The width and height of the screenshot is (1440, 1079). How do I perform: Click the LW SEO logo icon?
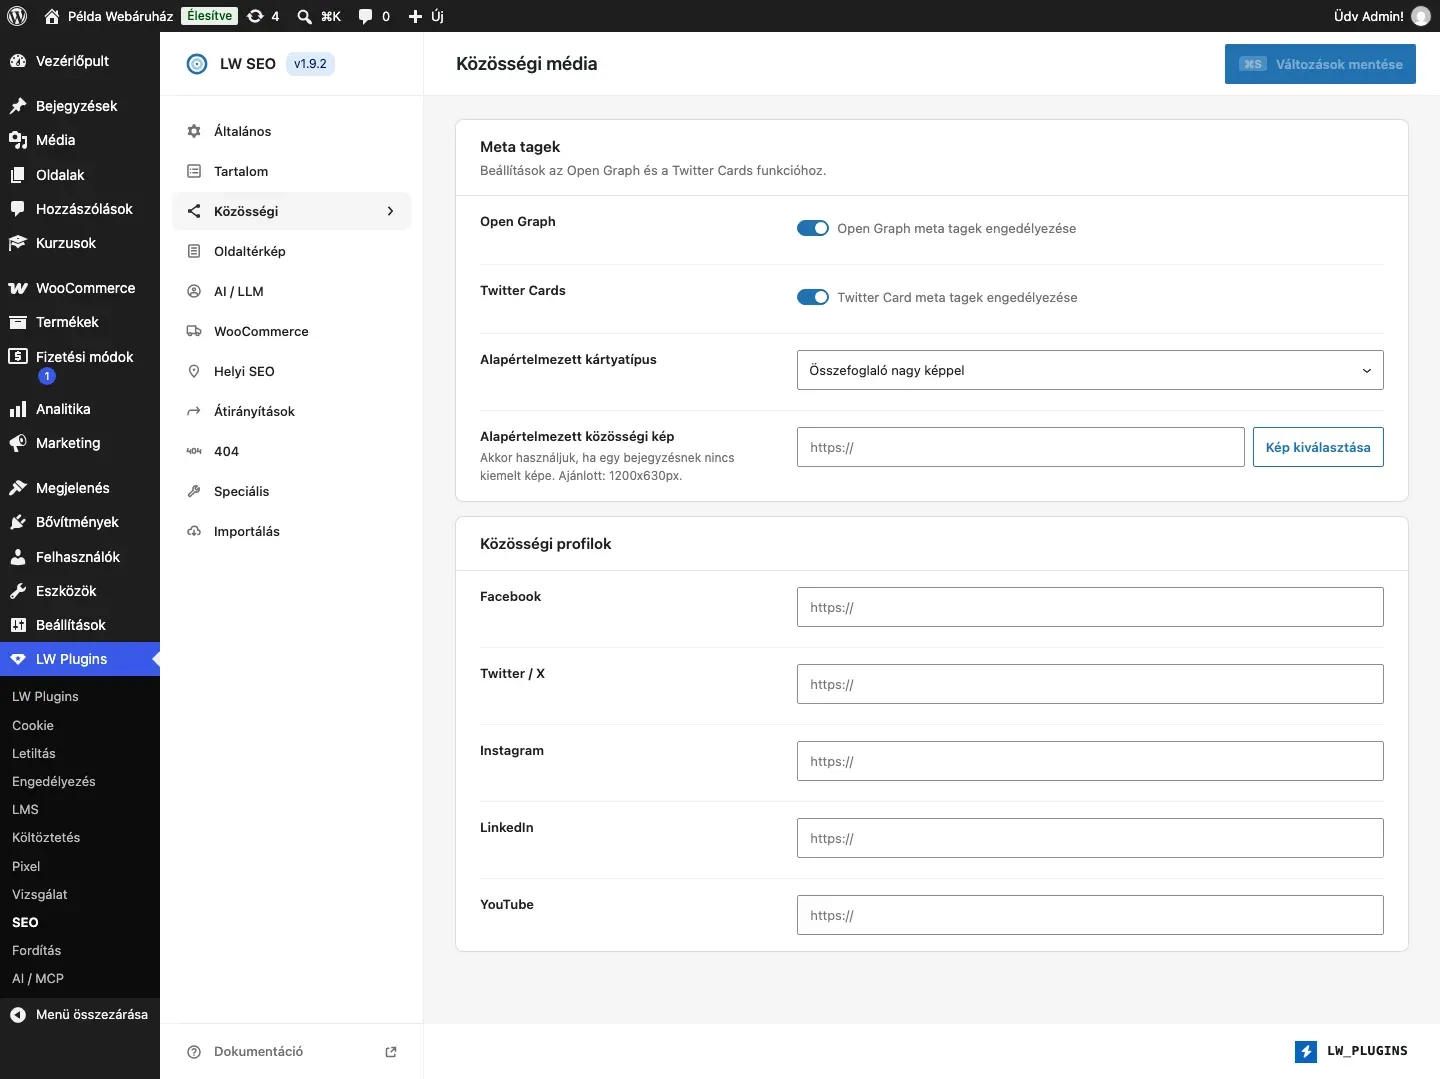point(197,64)
